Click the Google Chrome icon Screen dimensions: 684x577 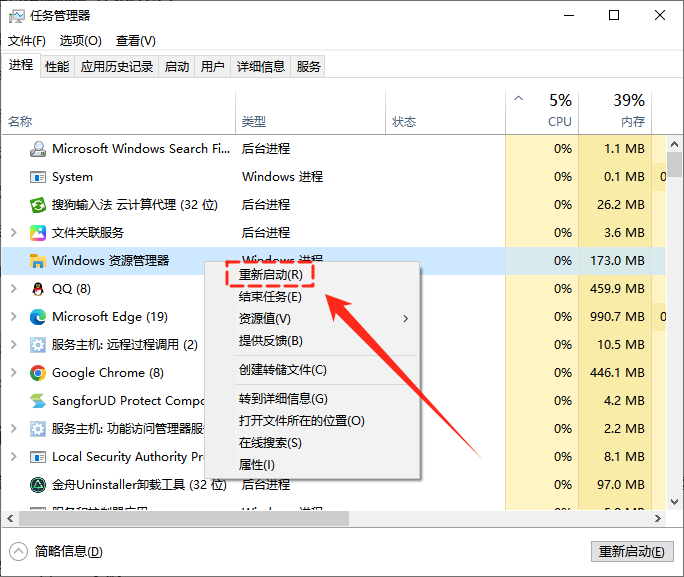(38, 373)
